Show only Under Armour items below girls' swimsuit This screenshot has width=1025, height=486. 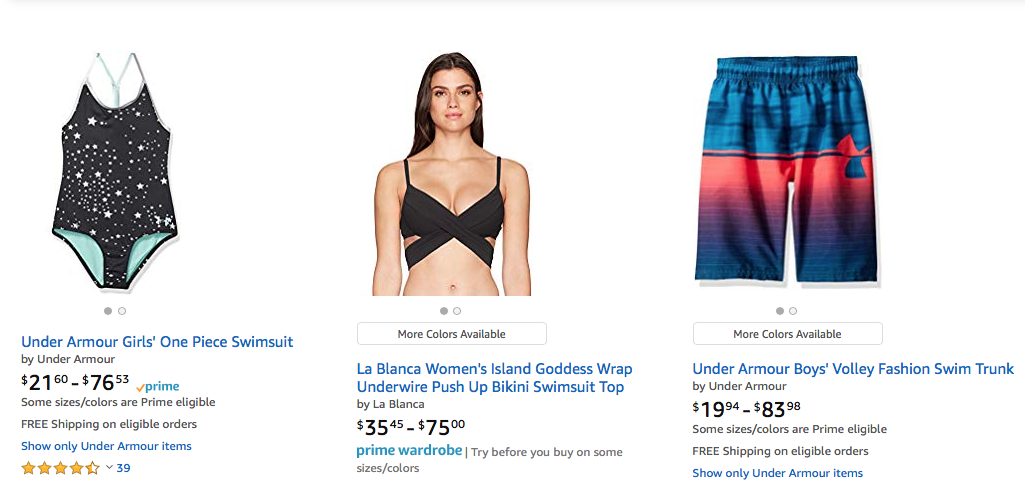coord(106,446)
